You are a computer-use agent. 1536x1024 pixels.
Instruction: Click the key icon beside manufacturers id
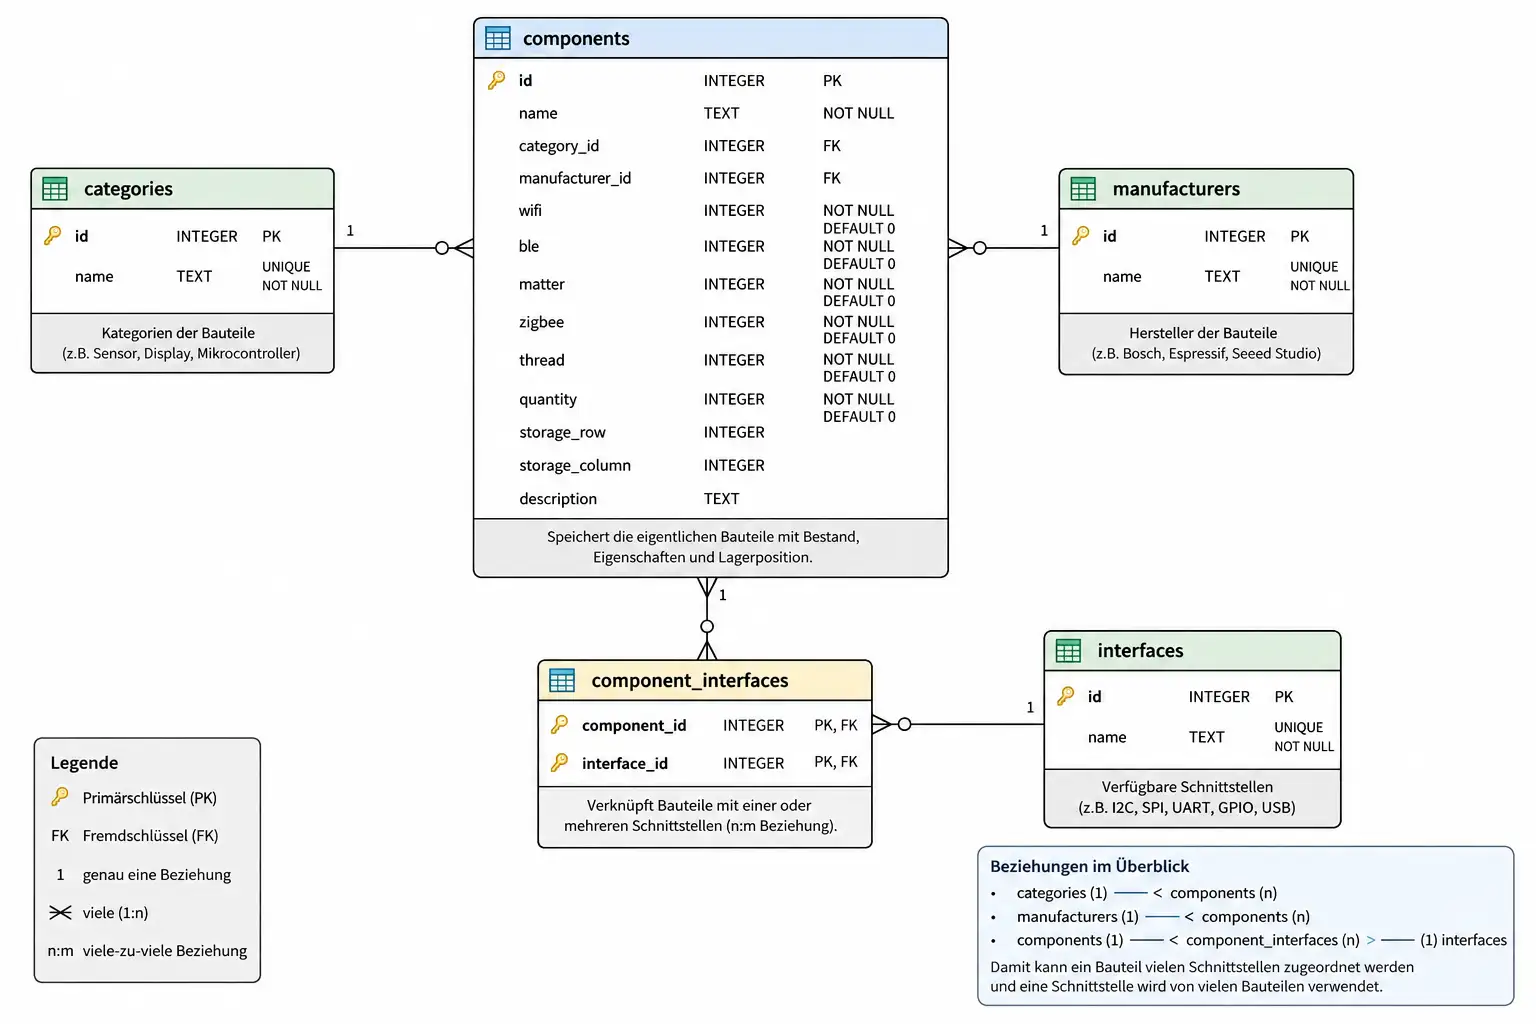pyautogui.click(x=1080, y=236)
